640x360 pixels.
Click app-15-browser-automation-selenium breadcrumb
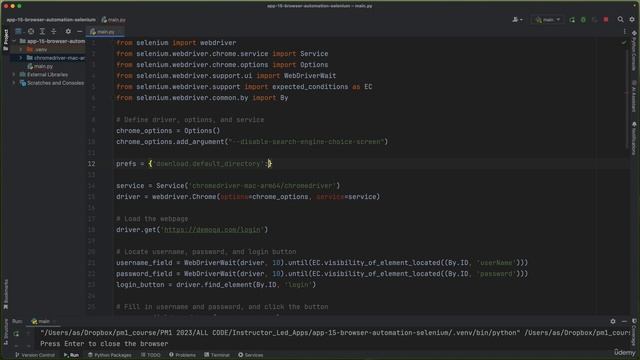[51, 20]
